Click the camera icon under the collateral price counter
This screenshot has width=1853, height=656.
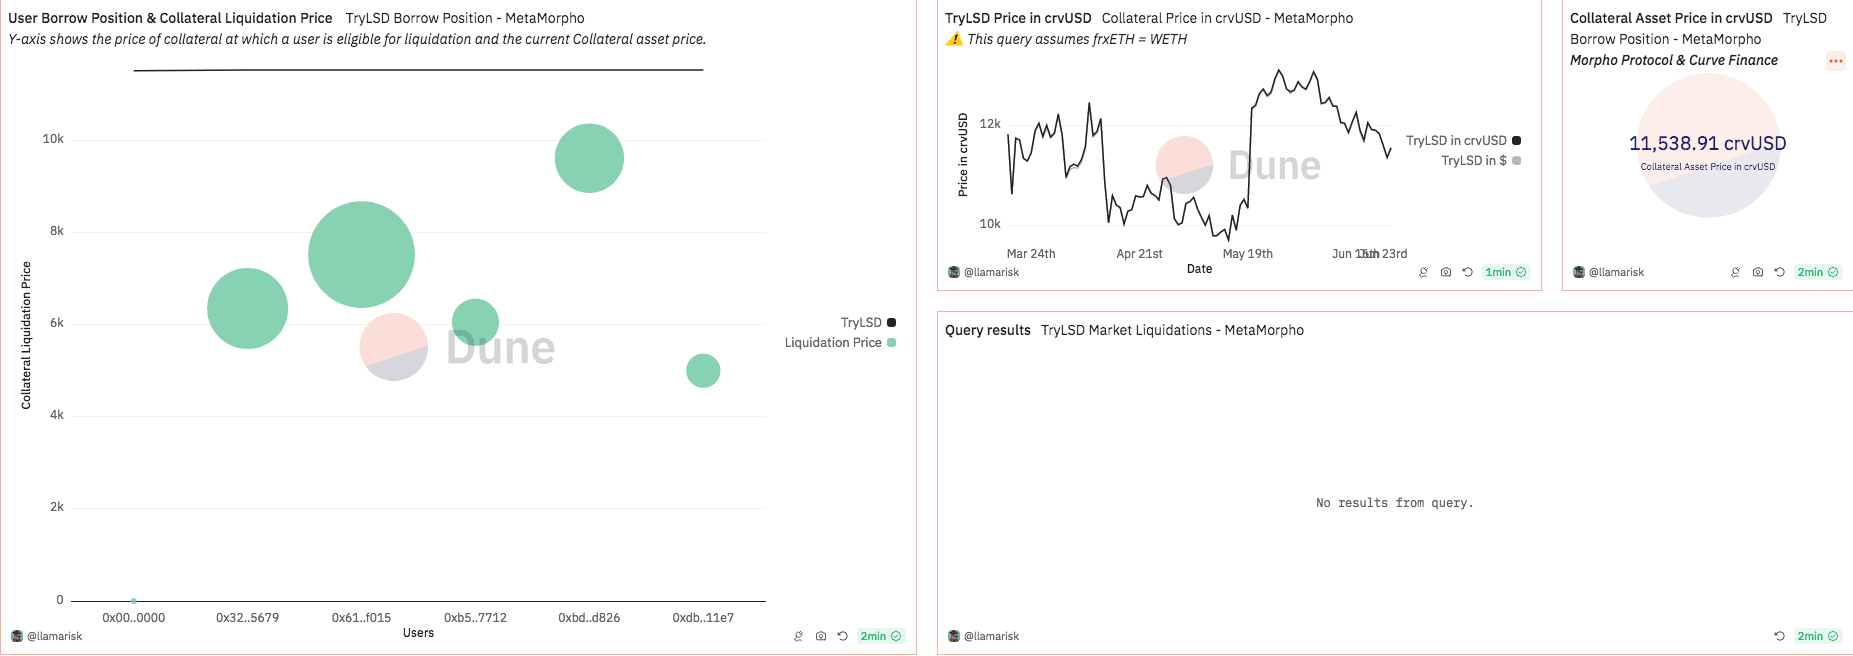pyautogui.click(x=1757, y=272)
